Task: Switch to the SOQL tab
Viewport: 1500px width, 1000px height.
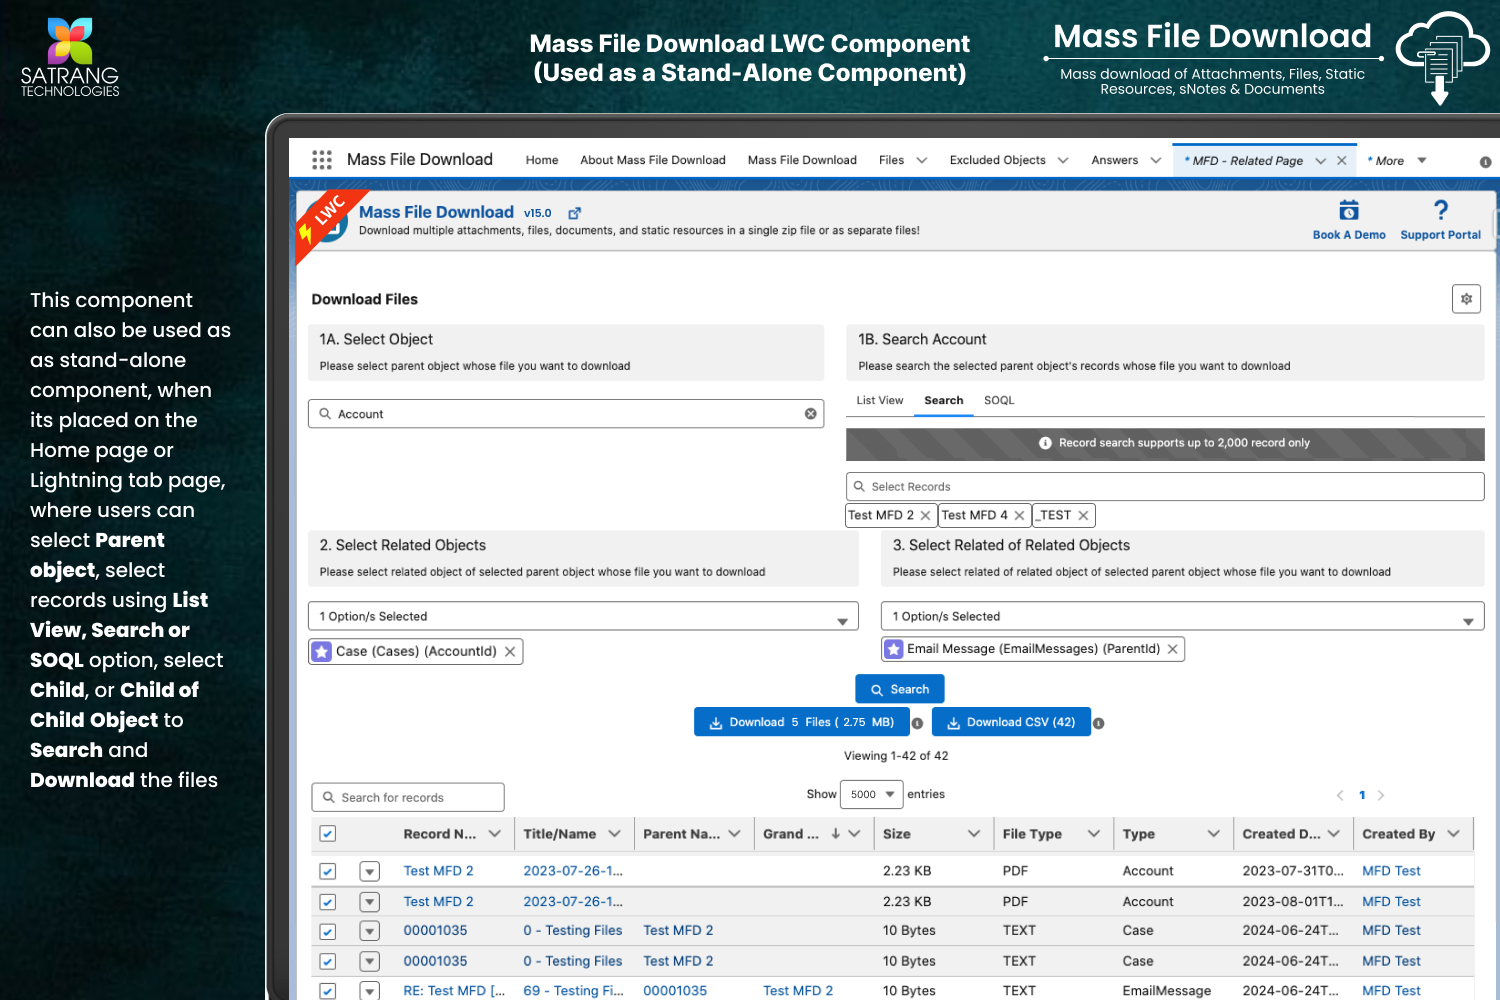Action: click(x=998, y=400)
